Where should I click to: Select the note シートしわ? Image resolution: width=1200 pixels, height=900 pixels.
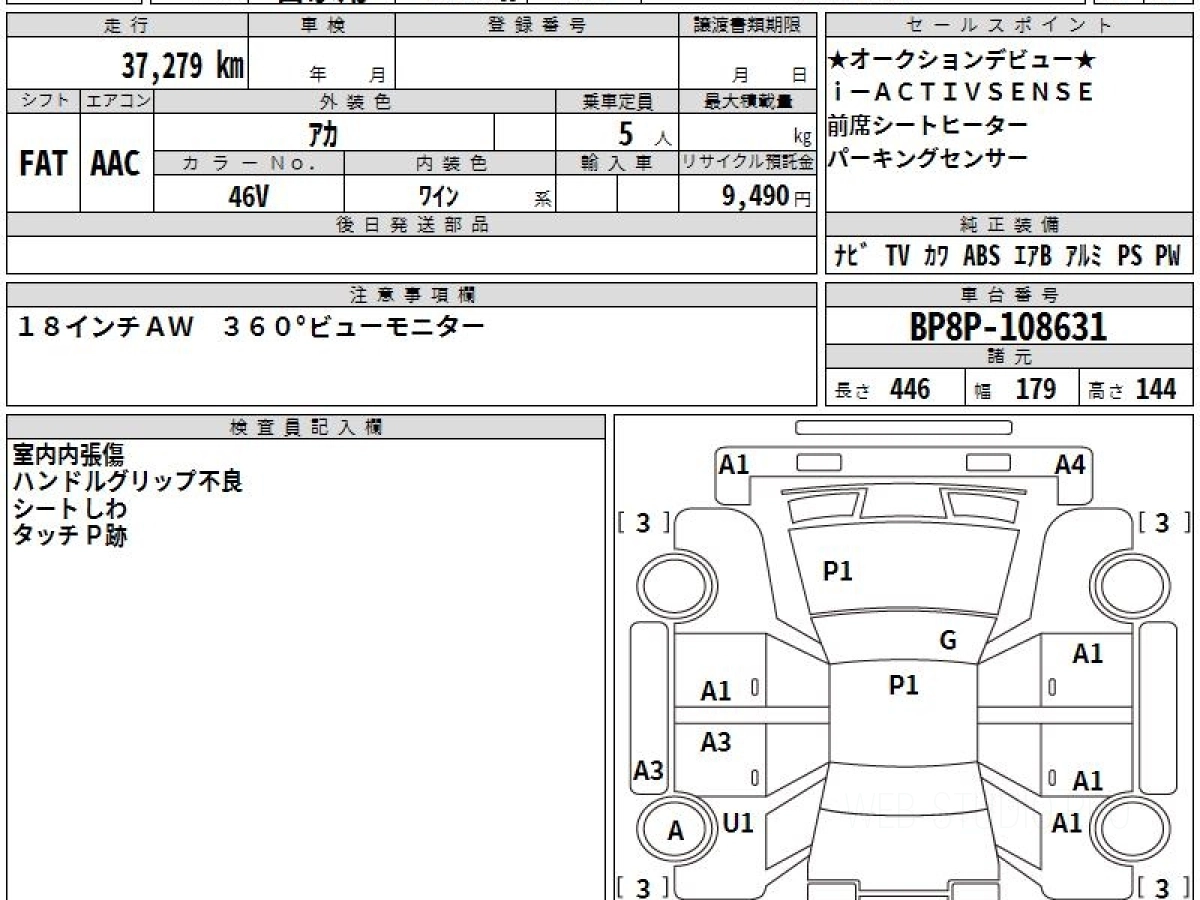(x=70, y=507)
